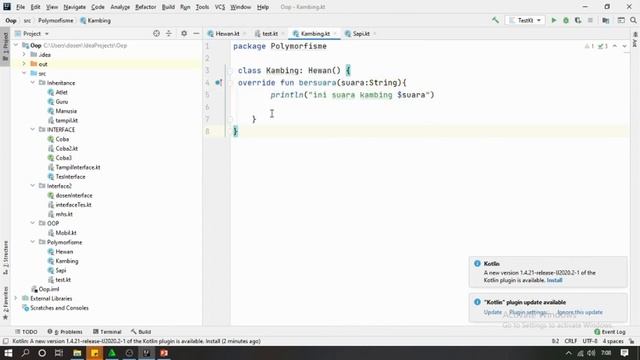
Task: Open the Problems tool window
Action: coord(65,332)
